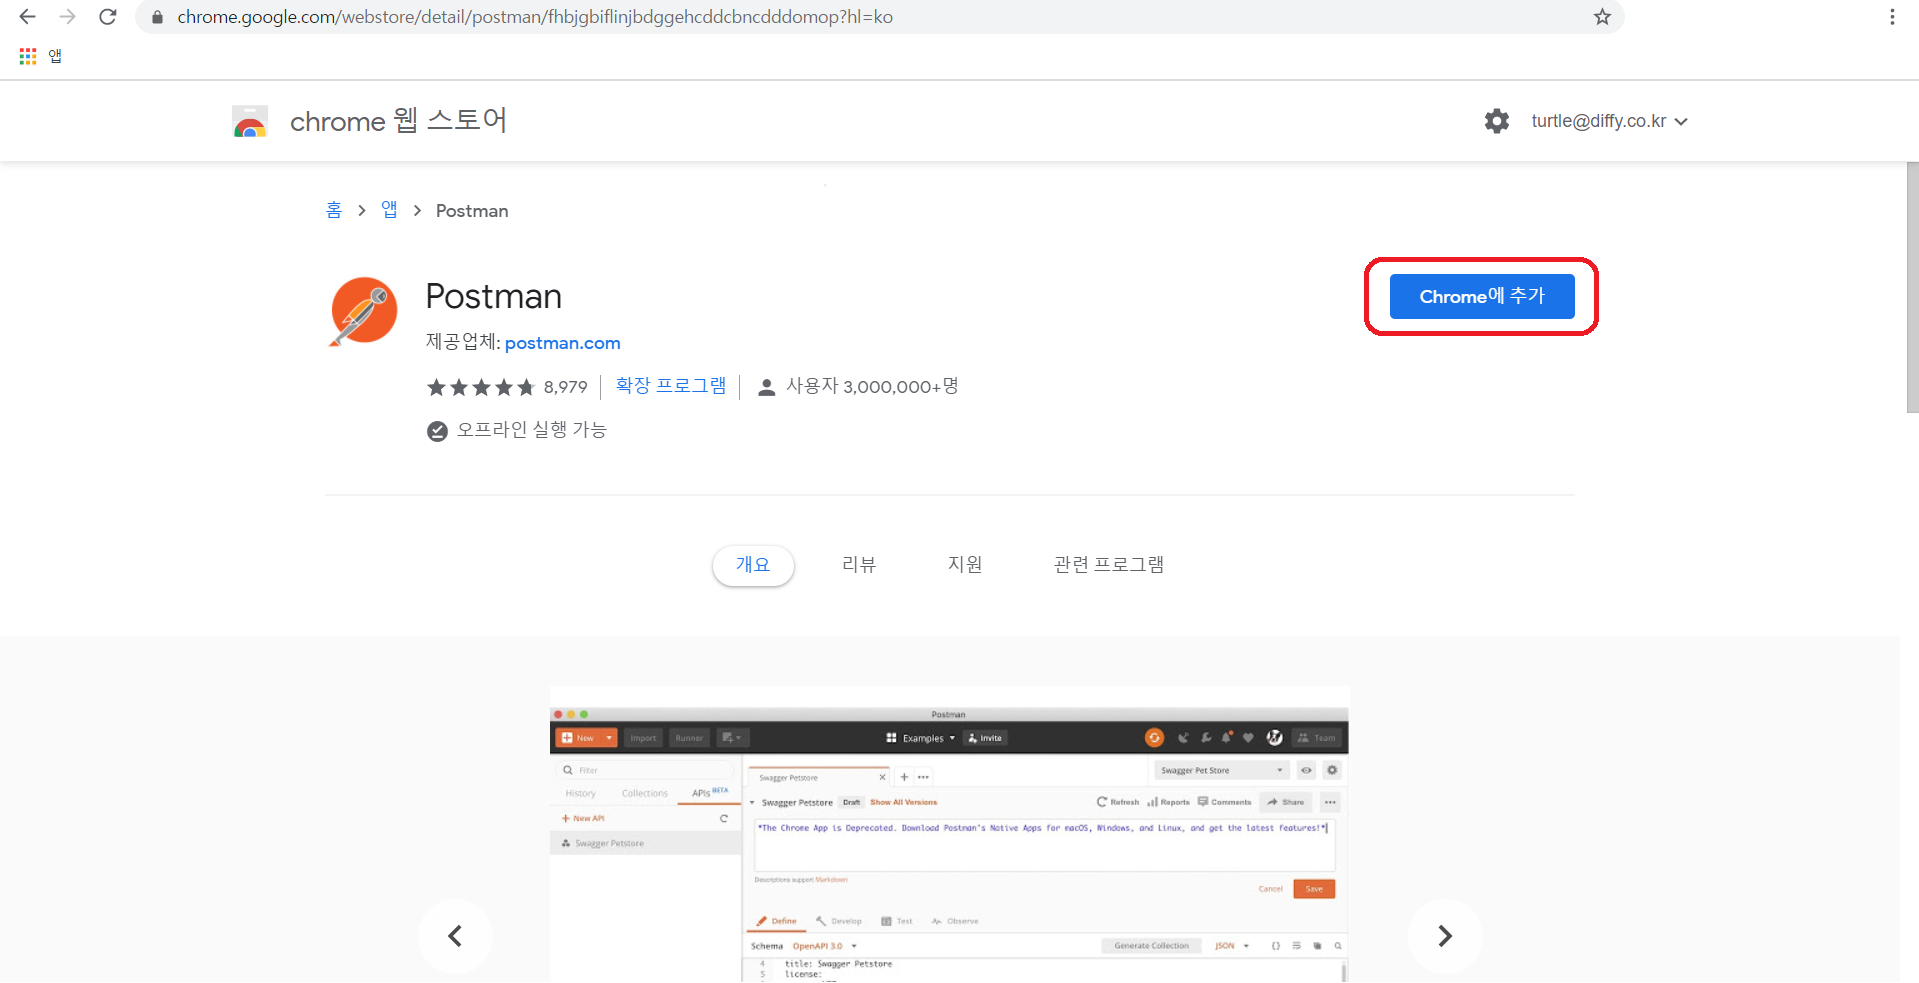
Task: Open the 지원 tab
Action: click(965, 565)
